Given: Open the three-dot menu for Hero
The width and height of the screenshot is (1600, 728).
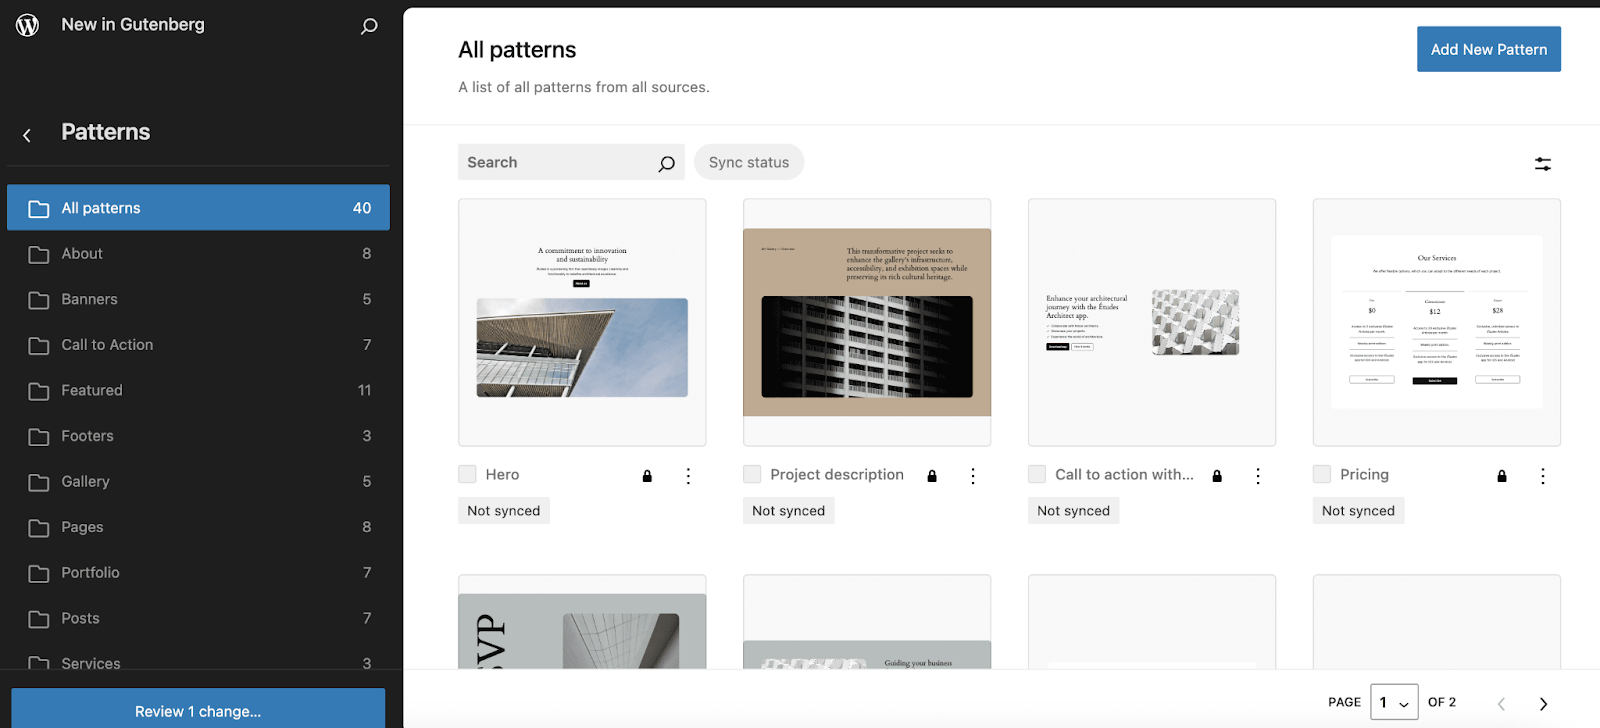Looking at the screenshot, I should (x=688, y=476).
